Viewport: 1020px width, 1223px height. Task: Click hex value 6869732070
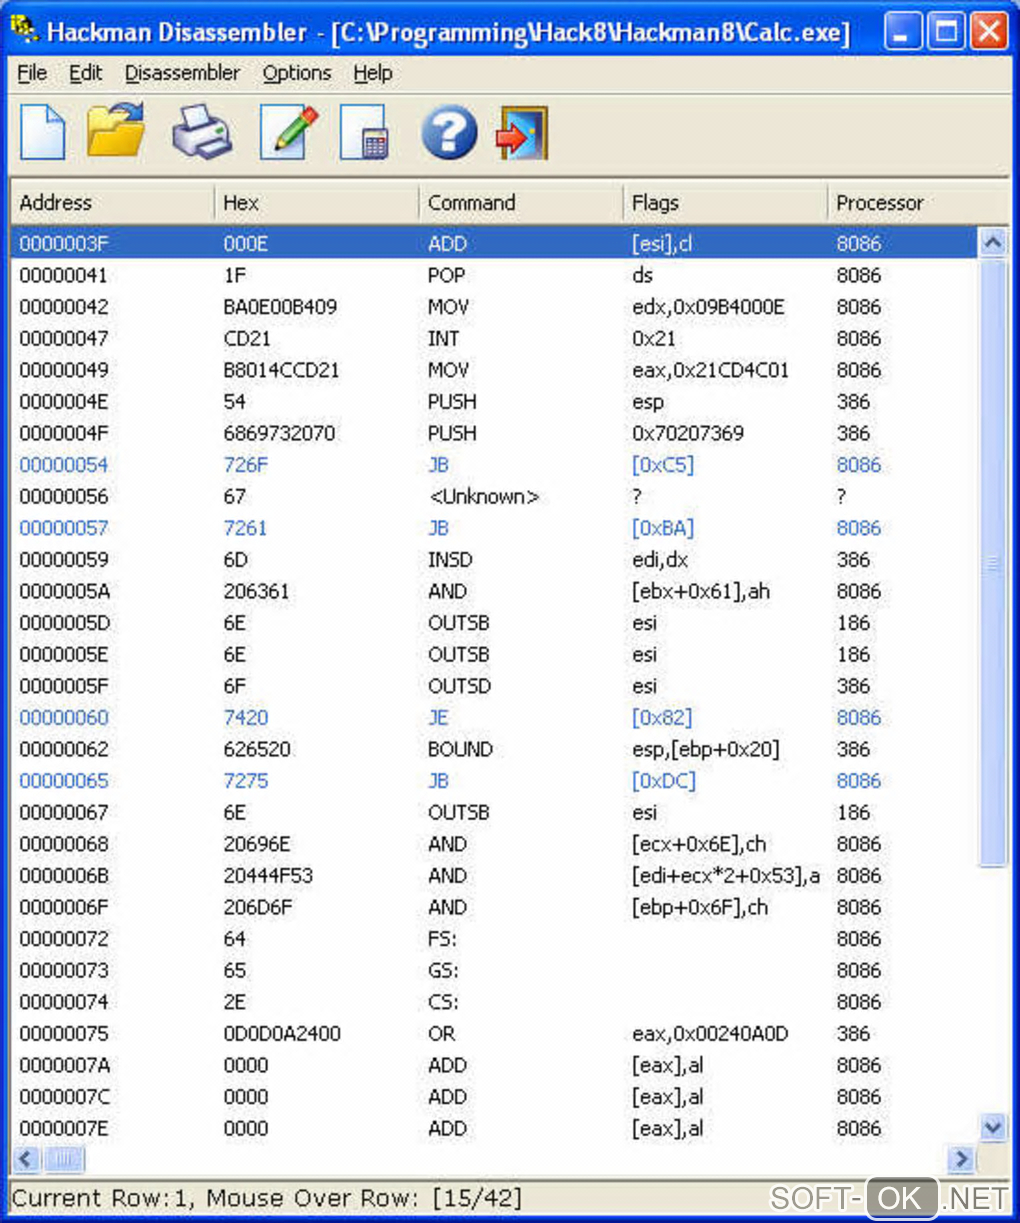(279, 433)
